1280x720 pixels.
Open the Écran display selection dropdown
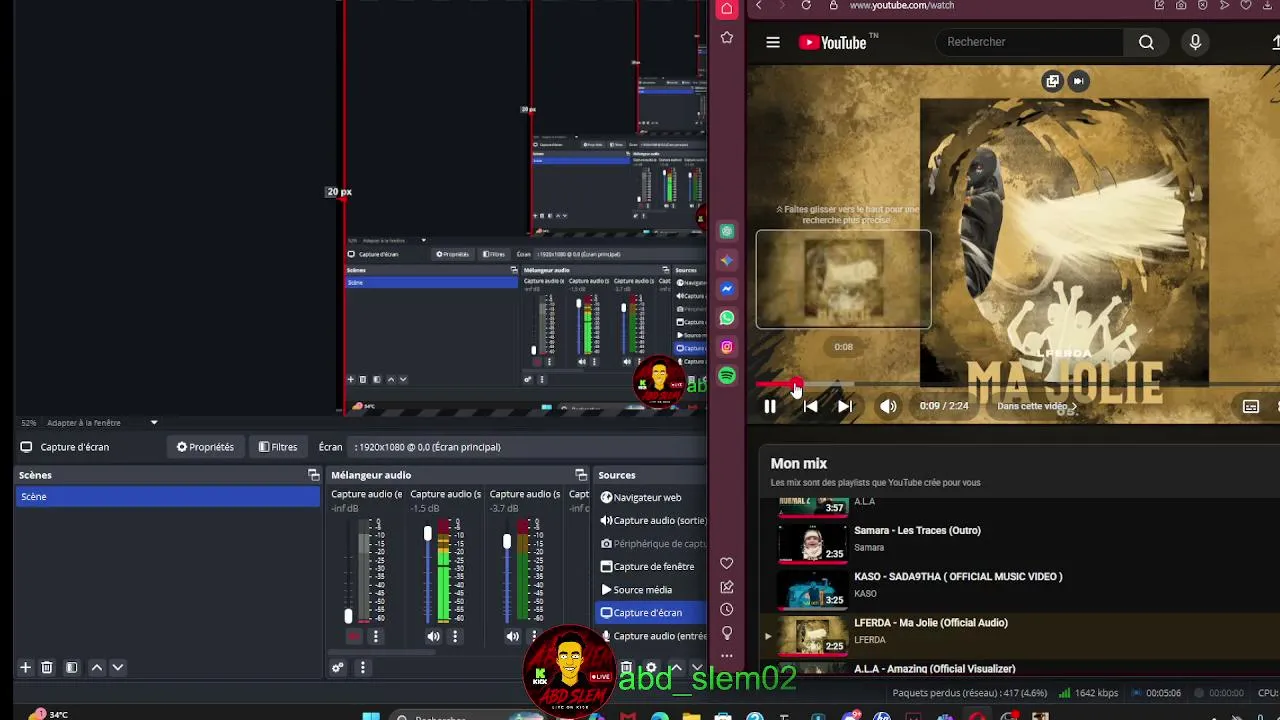(x=528, y=447)
